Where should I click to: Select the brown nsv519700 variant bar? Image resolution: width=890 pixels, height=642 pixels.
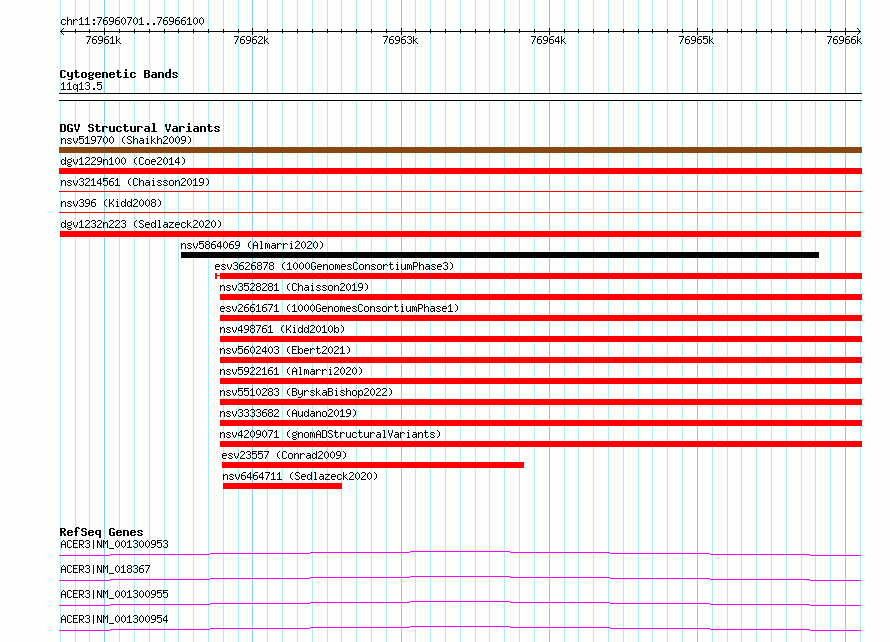pos(460,150)
